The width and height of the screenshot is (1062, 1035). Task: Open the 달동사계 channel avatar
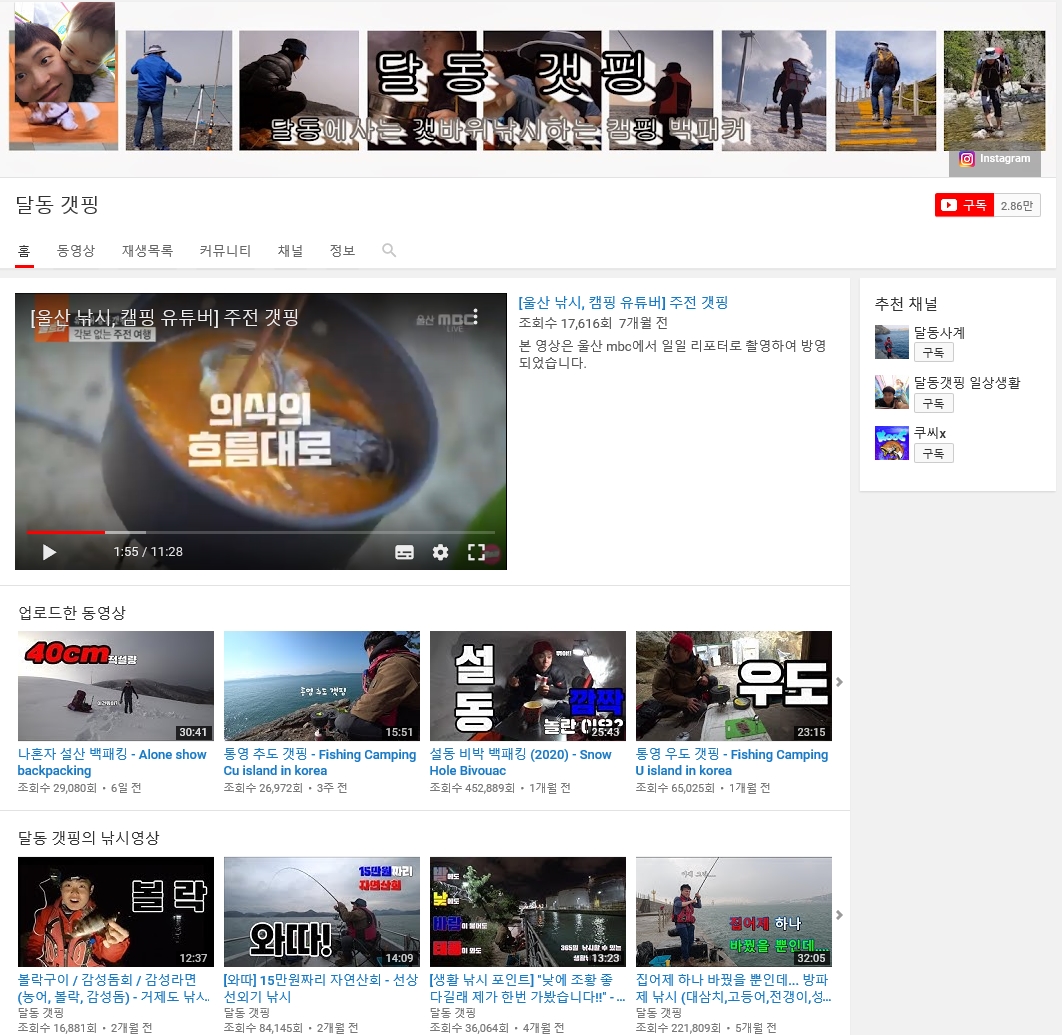tap(891, 341)
